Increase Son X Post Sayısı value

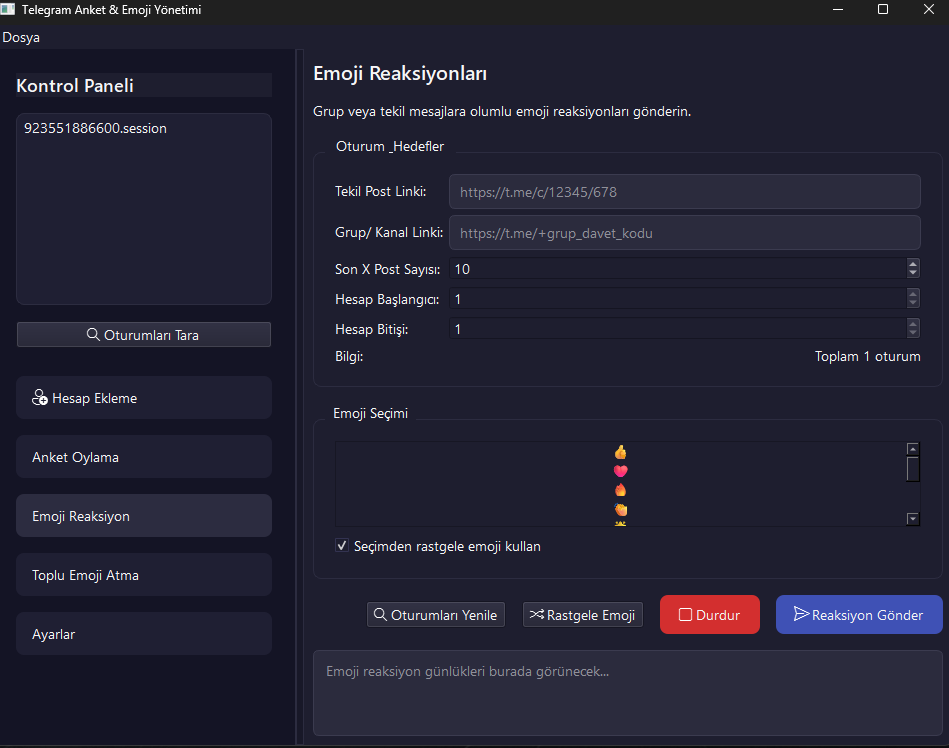[x=912, y=264]
